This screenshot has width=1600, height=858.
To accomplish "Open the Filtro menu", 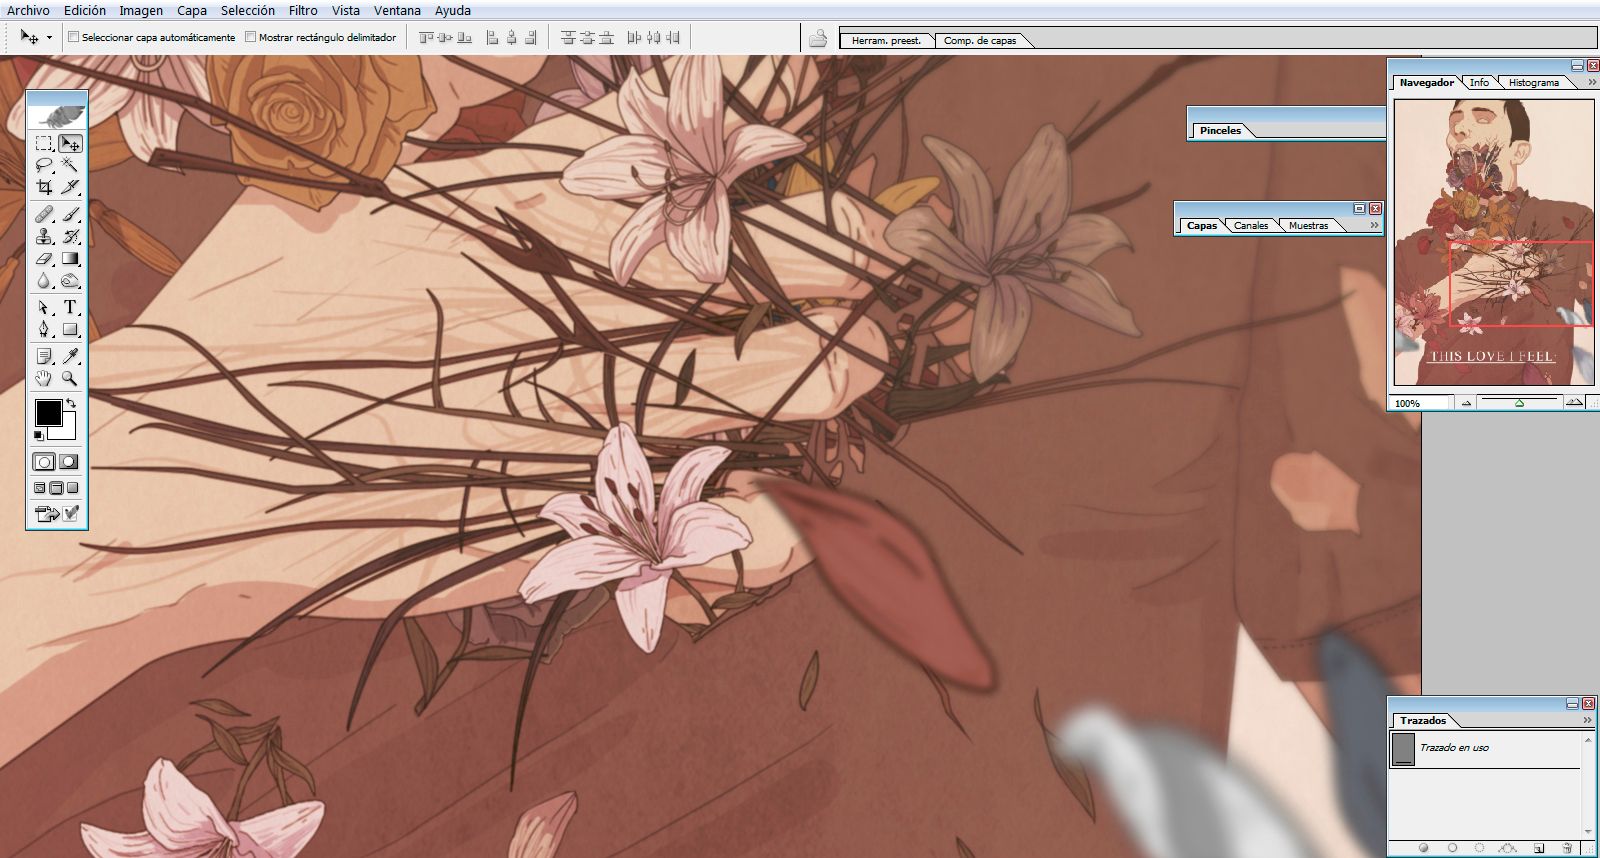I will point(303,10).
